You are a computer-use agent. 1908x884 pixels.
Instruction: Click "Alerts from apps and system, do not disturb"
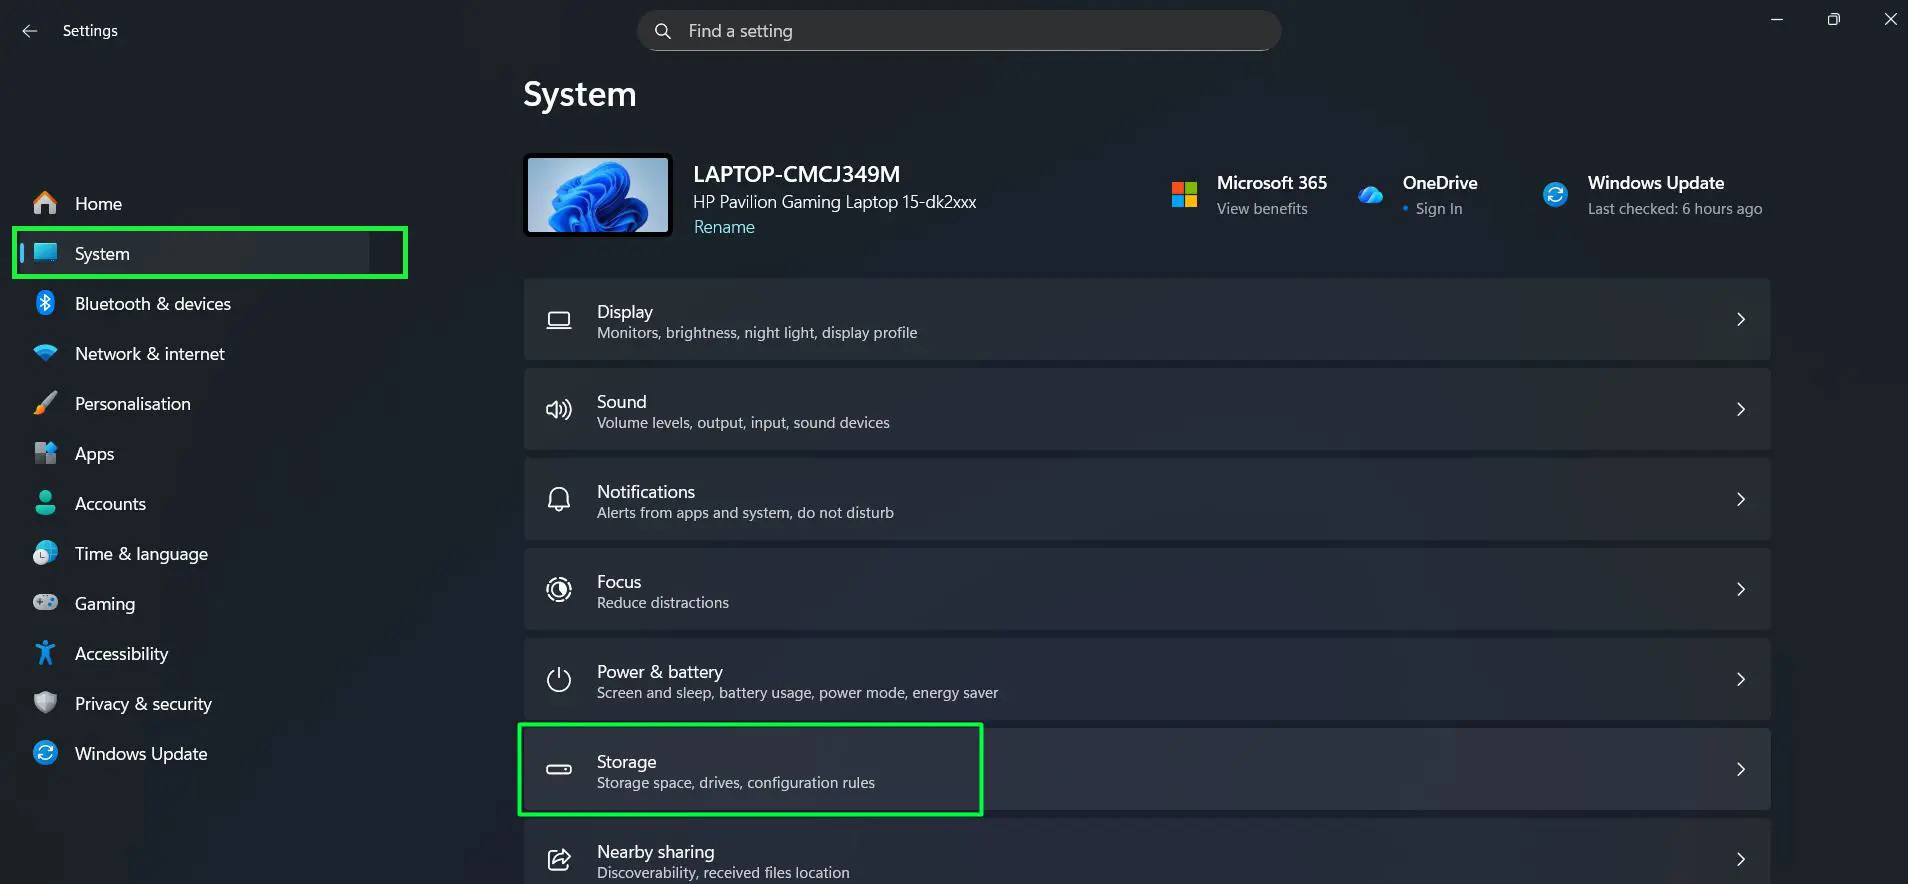[x=745, y=513]
